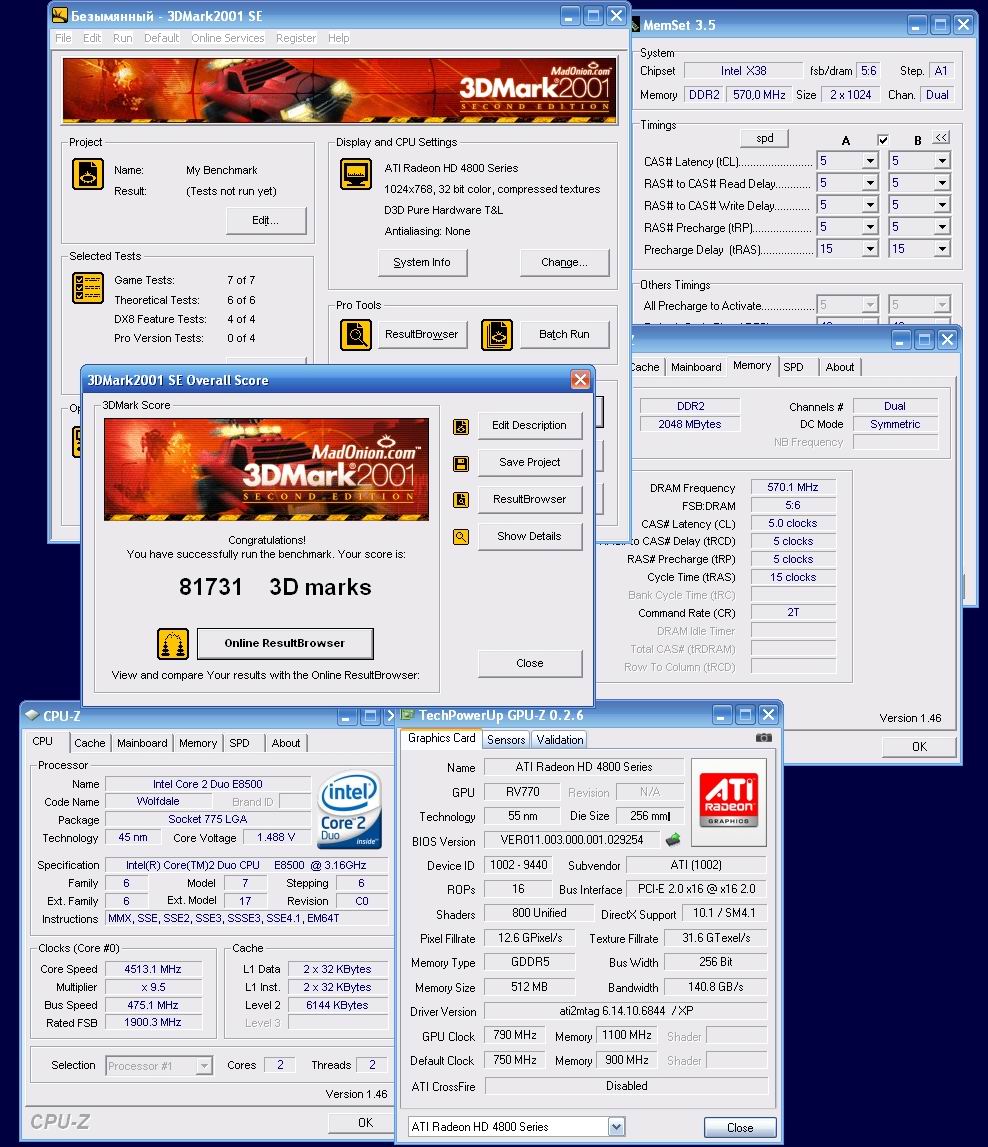
Task: Click the GPU-Z camera screenshot icon
Action: pyautogui.click(x=763, y=738)
